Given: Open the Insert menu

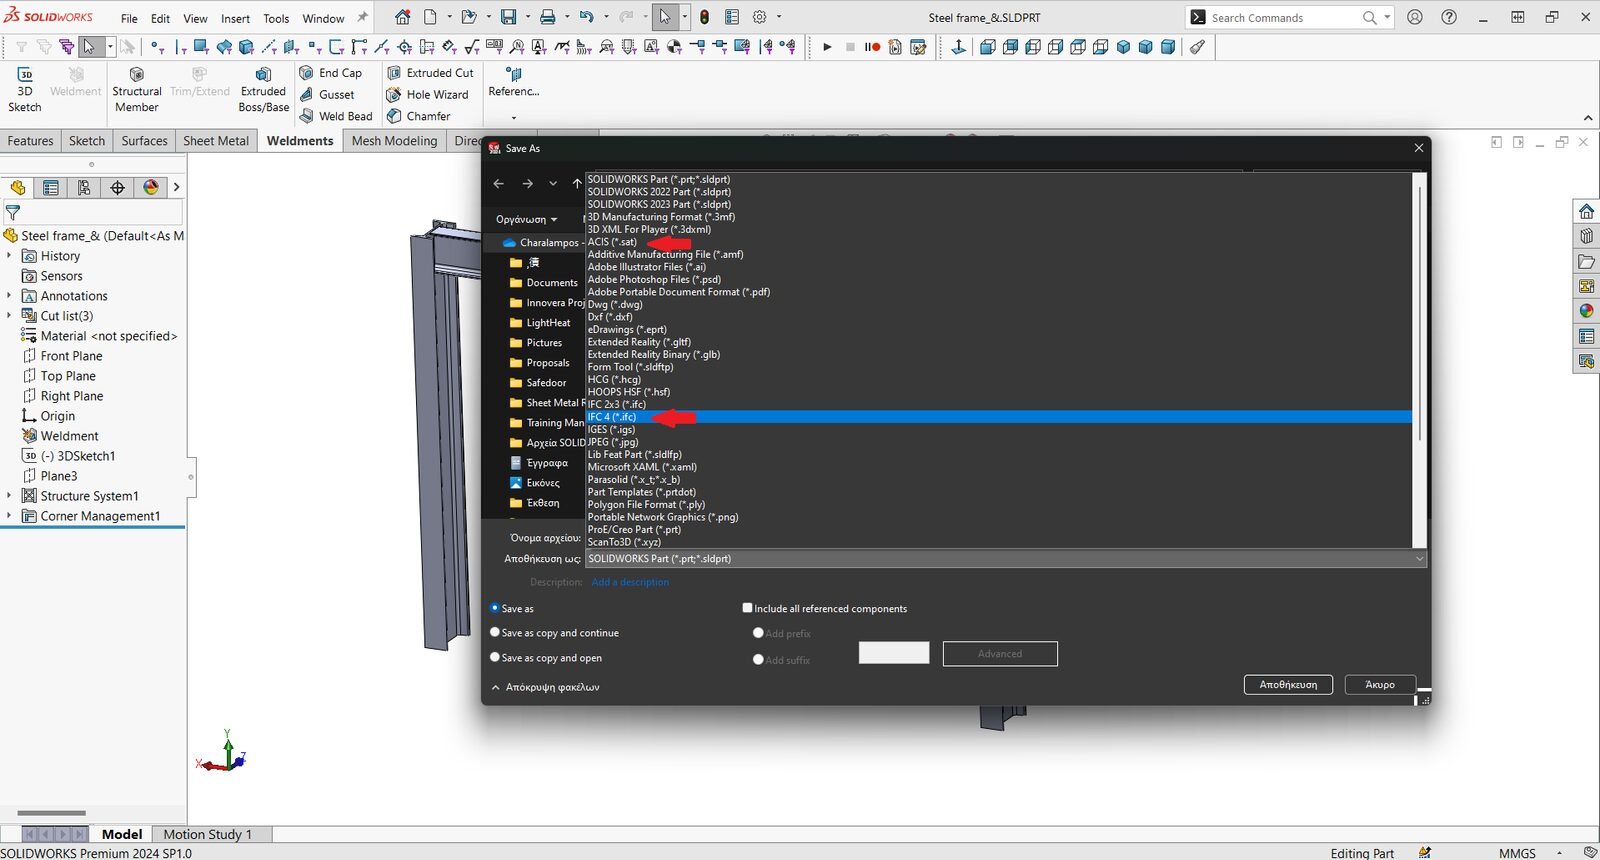Looking at the screenshot, I should (x=235, y=19).
